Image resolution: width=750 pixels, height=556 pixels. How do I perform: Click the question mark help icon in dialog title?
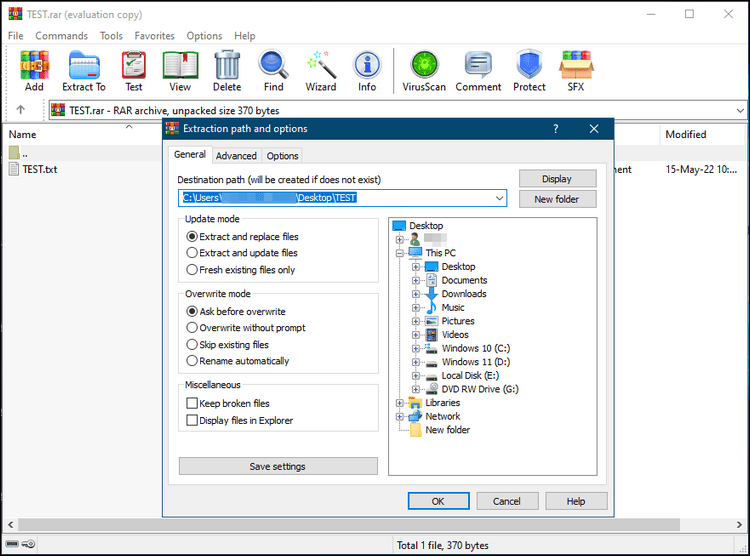pyautogui.click(x=555, y=129)
